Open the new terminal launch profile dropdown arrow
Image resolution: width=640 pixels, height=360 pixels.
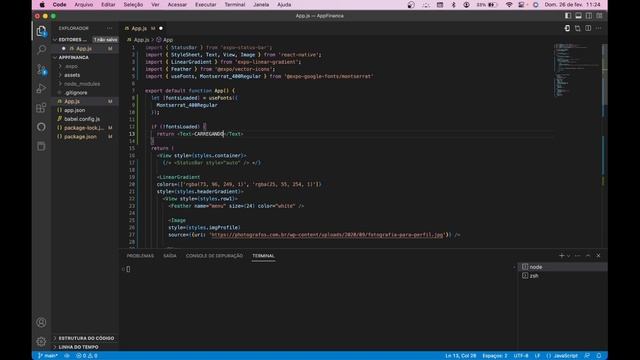[x=568, y=256]
